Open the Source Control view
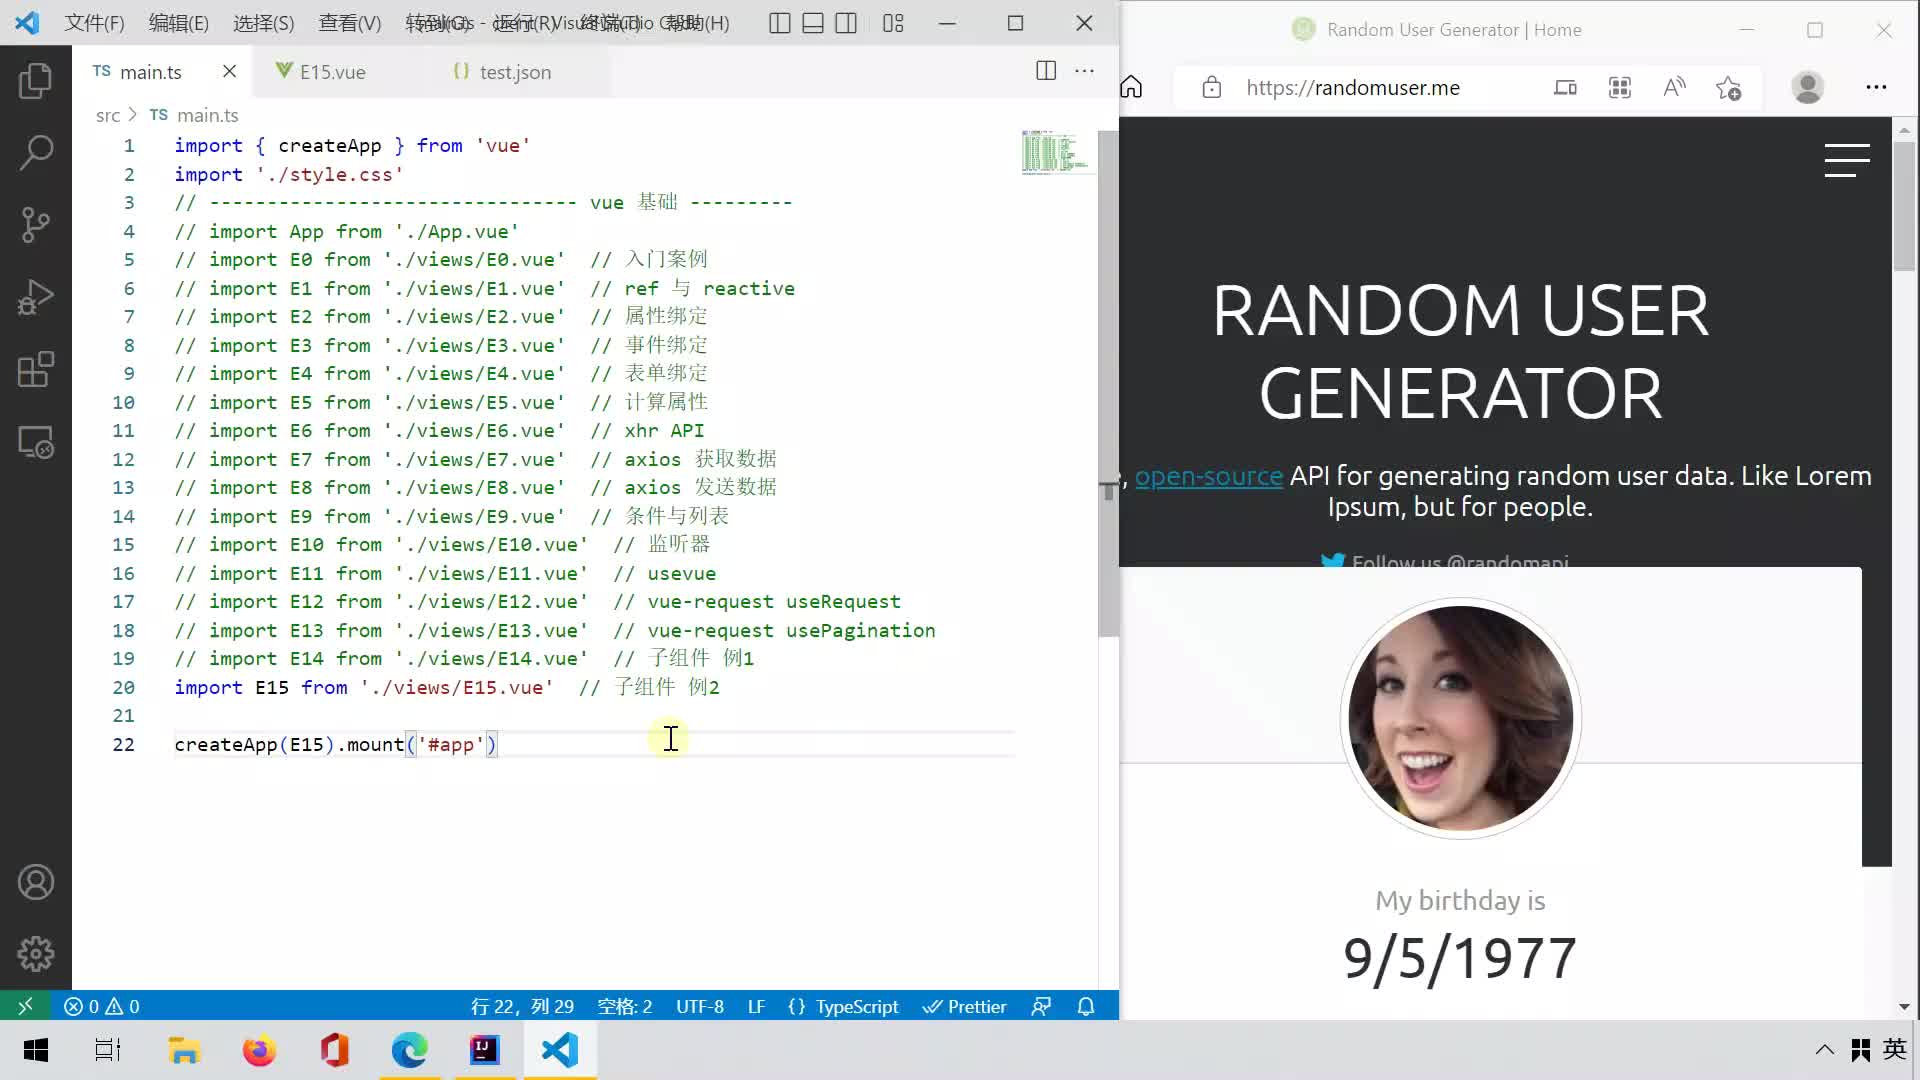1920x1080 pixels. point(36,225)
